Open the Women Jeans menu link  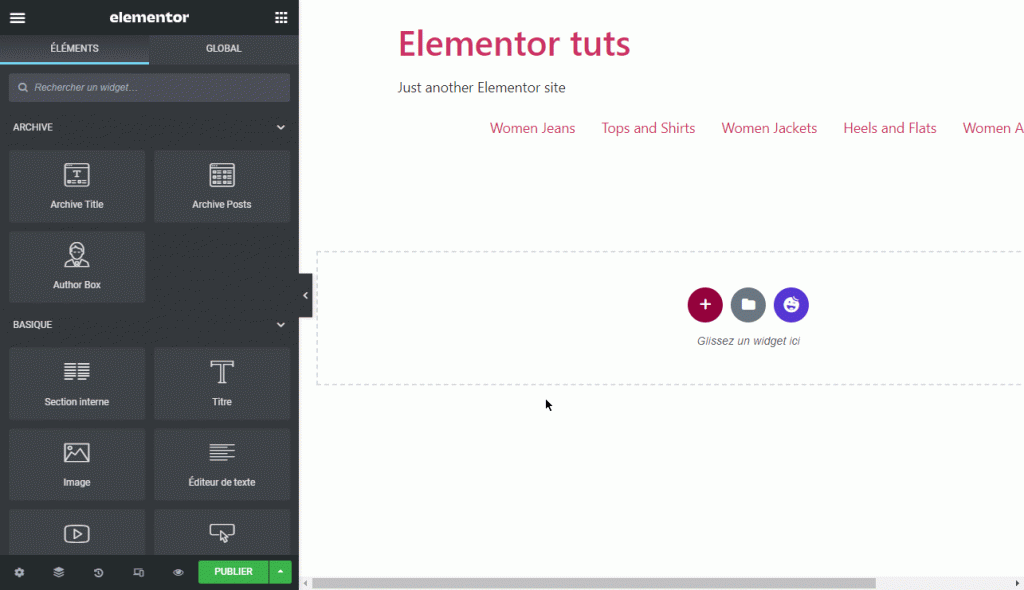(x=532, y=128)
